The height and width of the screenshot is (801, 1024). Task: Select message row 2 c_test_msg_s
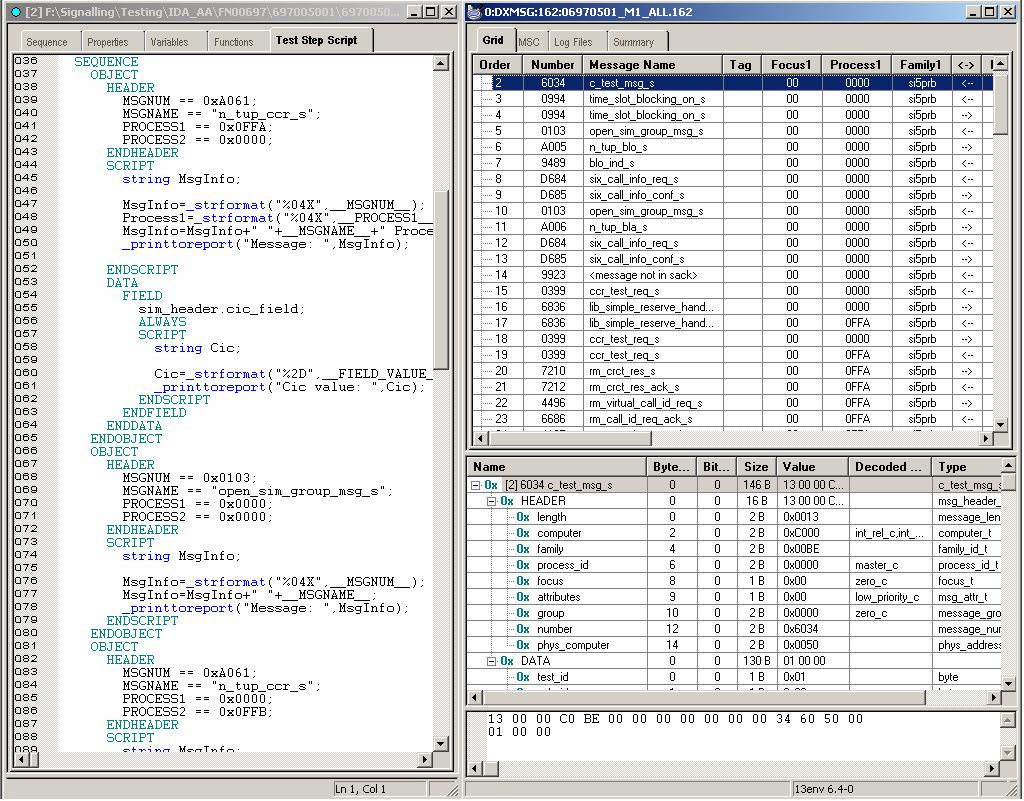733,83
